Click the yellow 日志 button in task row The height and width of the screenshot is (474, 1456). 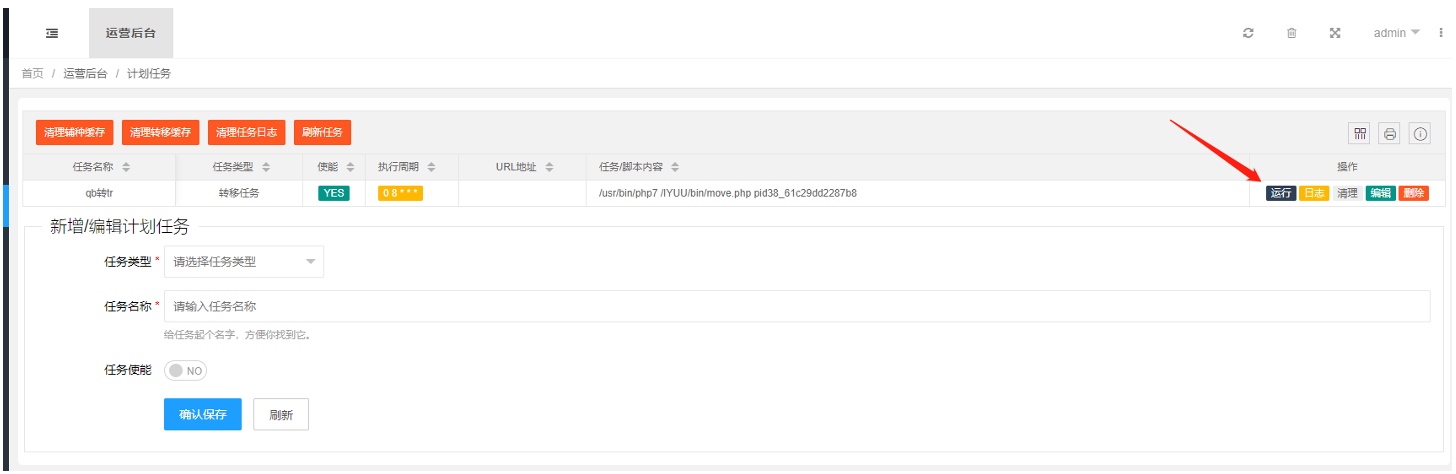coord(1314,193)
